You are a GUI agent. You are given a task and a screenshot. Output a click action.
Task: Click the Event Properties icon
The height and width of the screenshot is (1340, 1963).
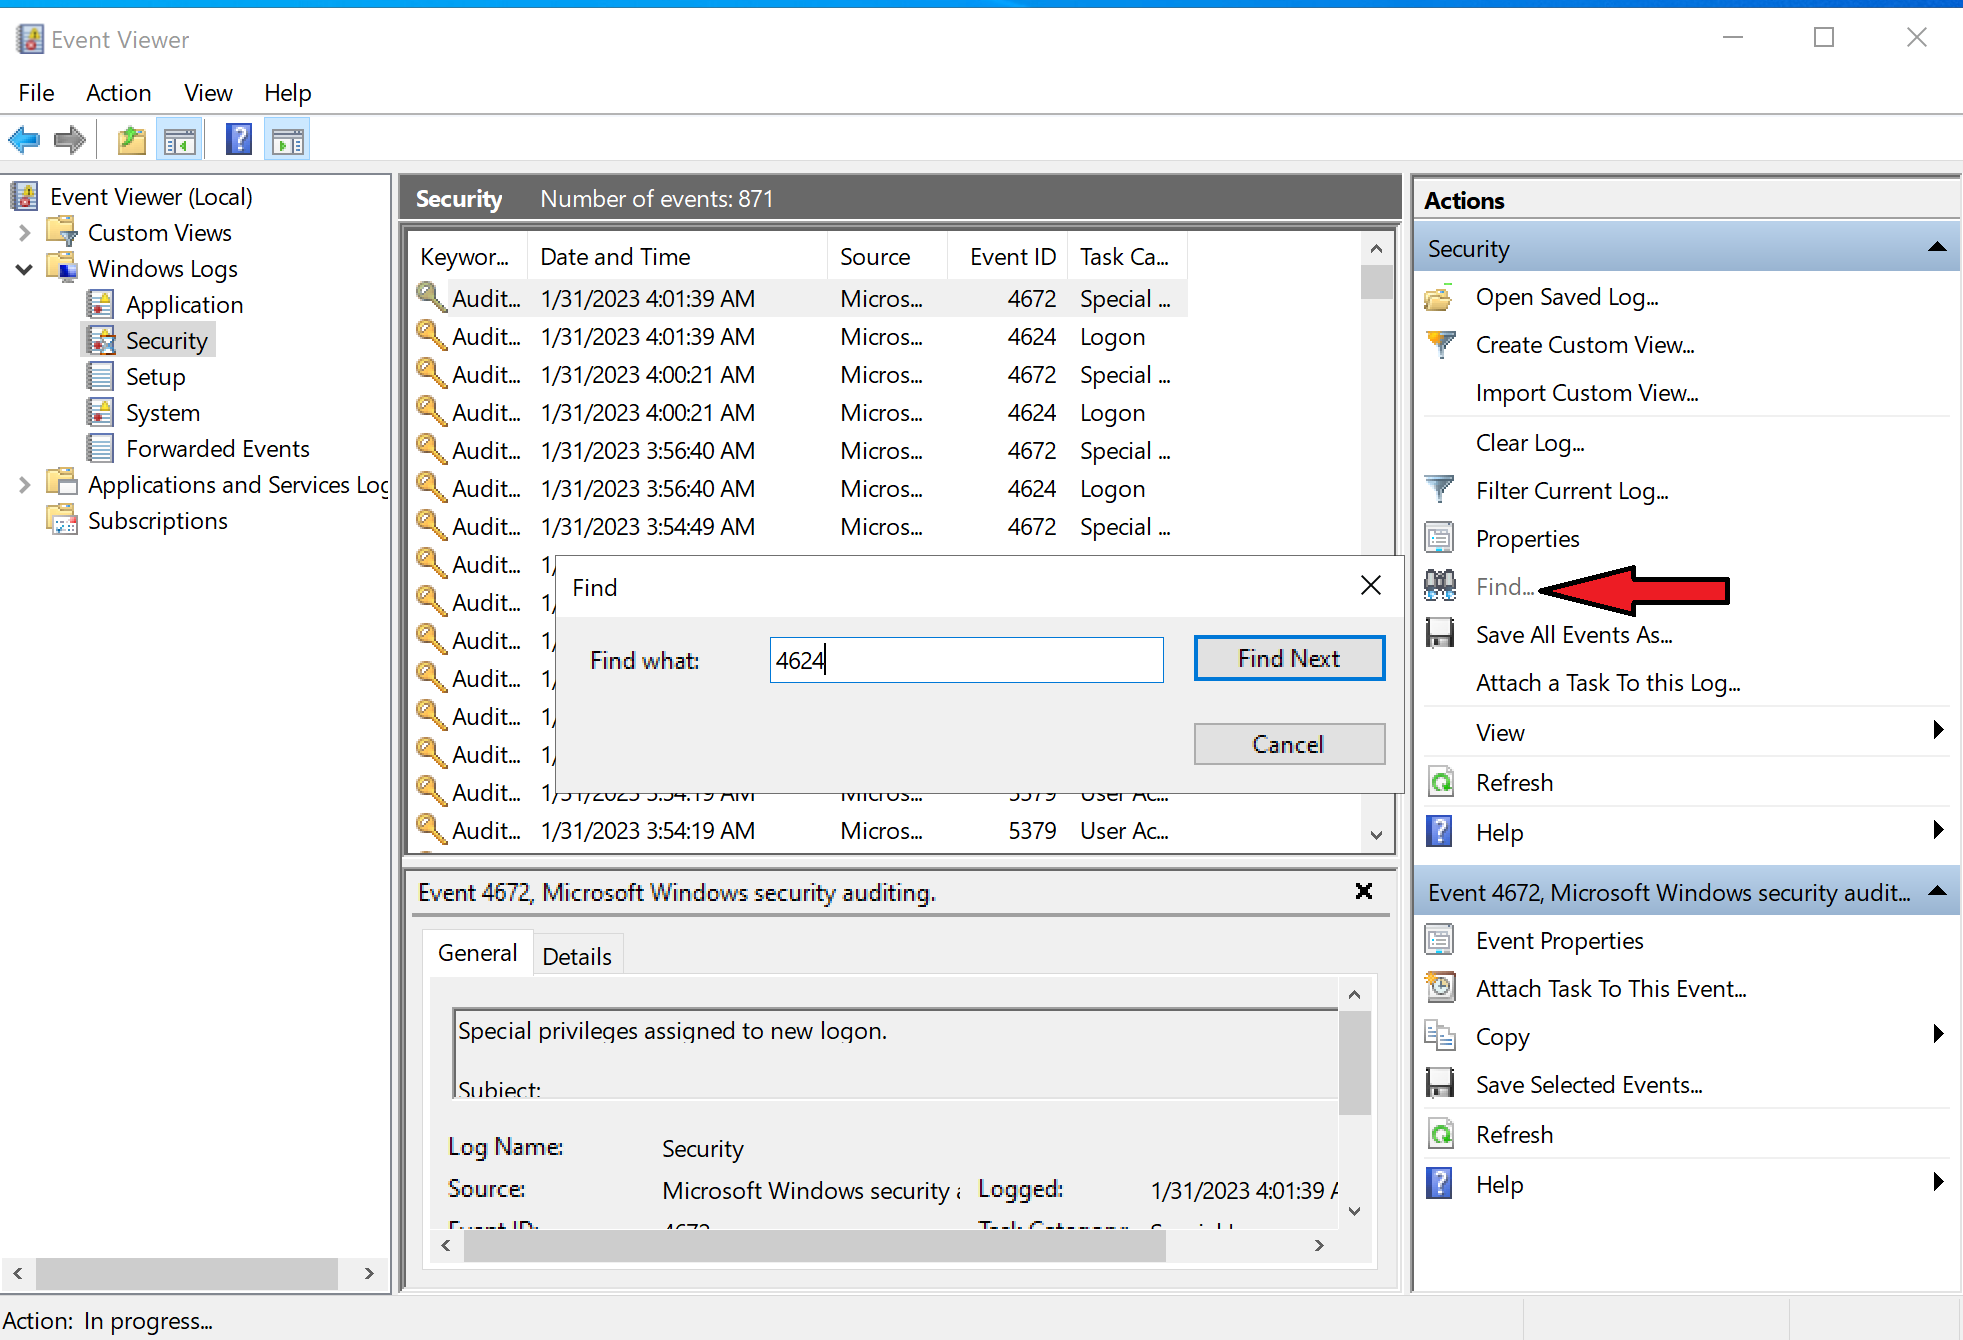[x=1439, y=940]
